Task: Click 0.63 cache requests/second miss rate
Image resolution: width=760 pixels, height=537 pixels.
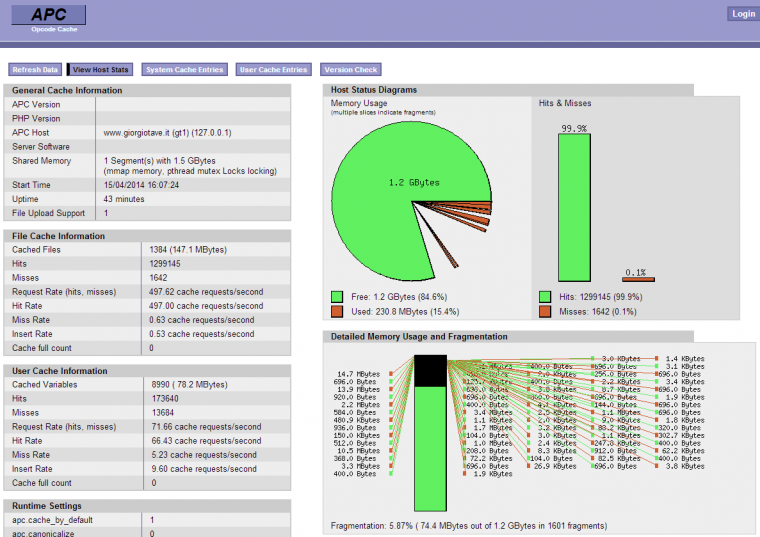Action: click(x=202, y=320)
